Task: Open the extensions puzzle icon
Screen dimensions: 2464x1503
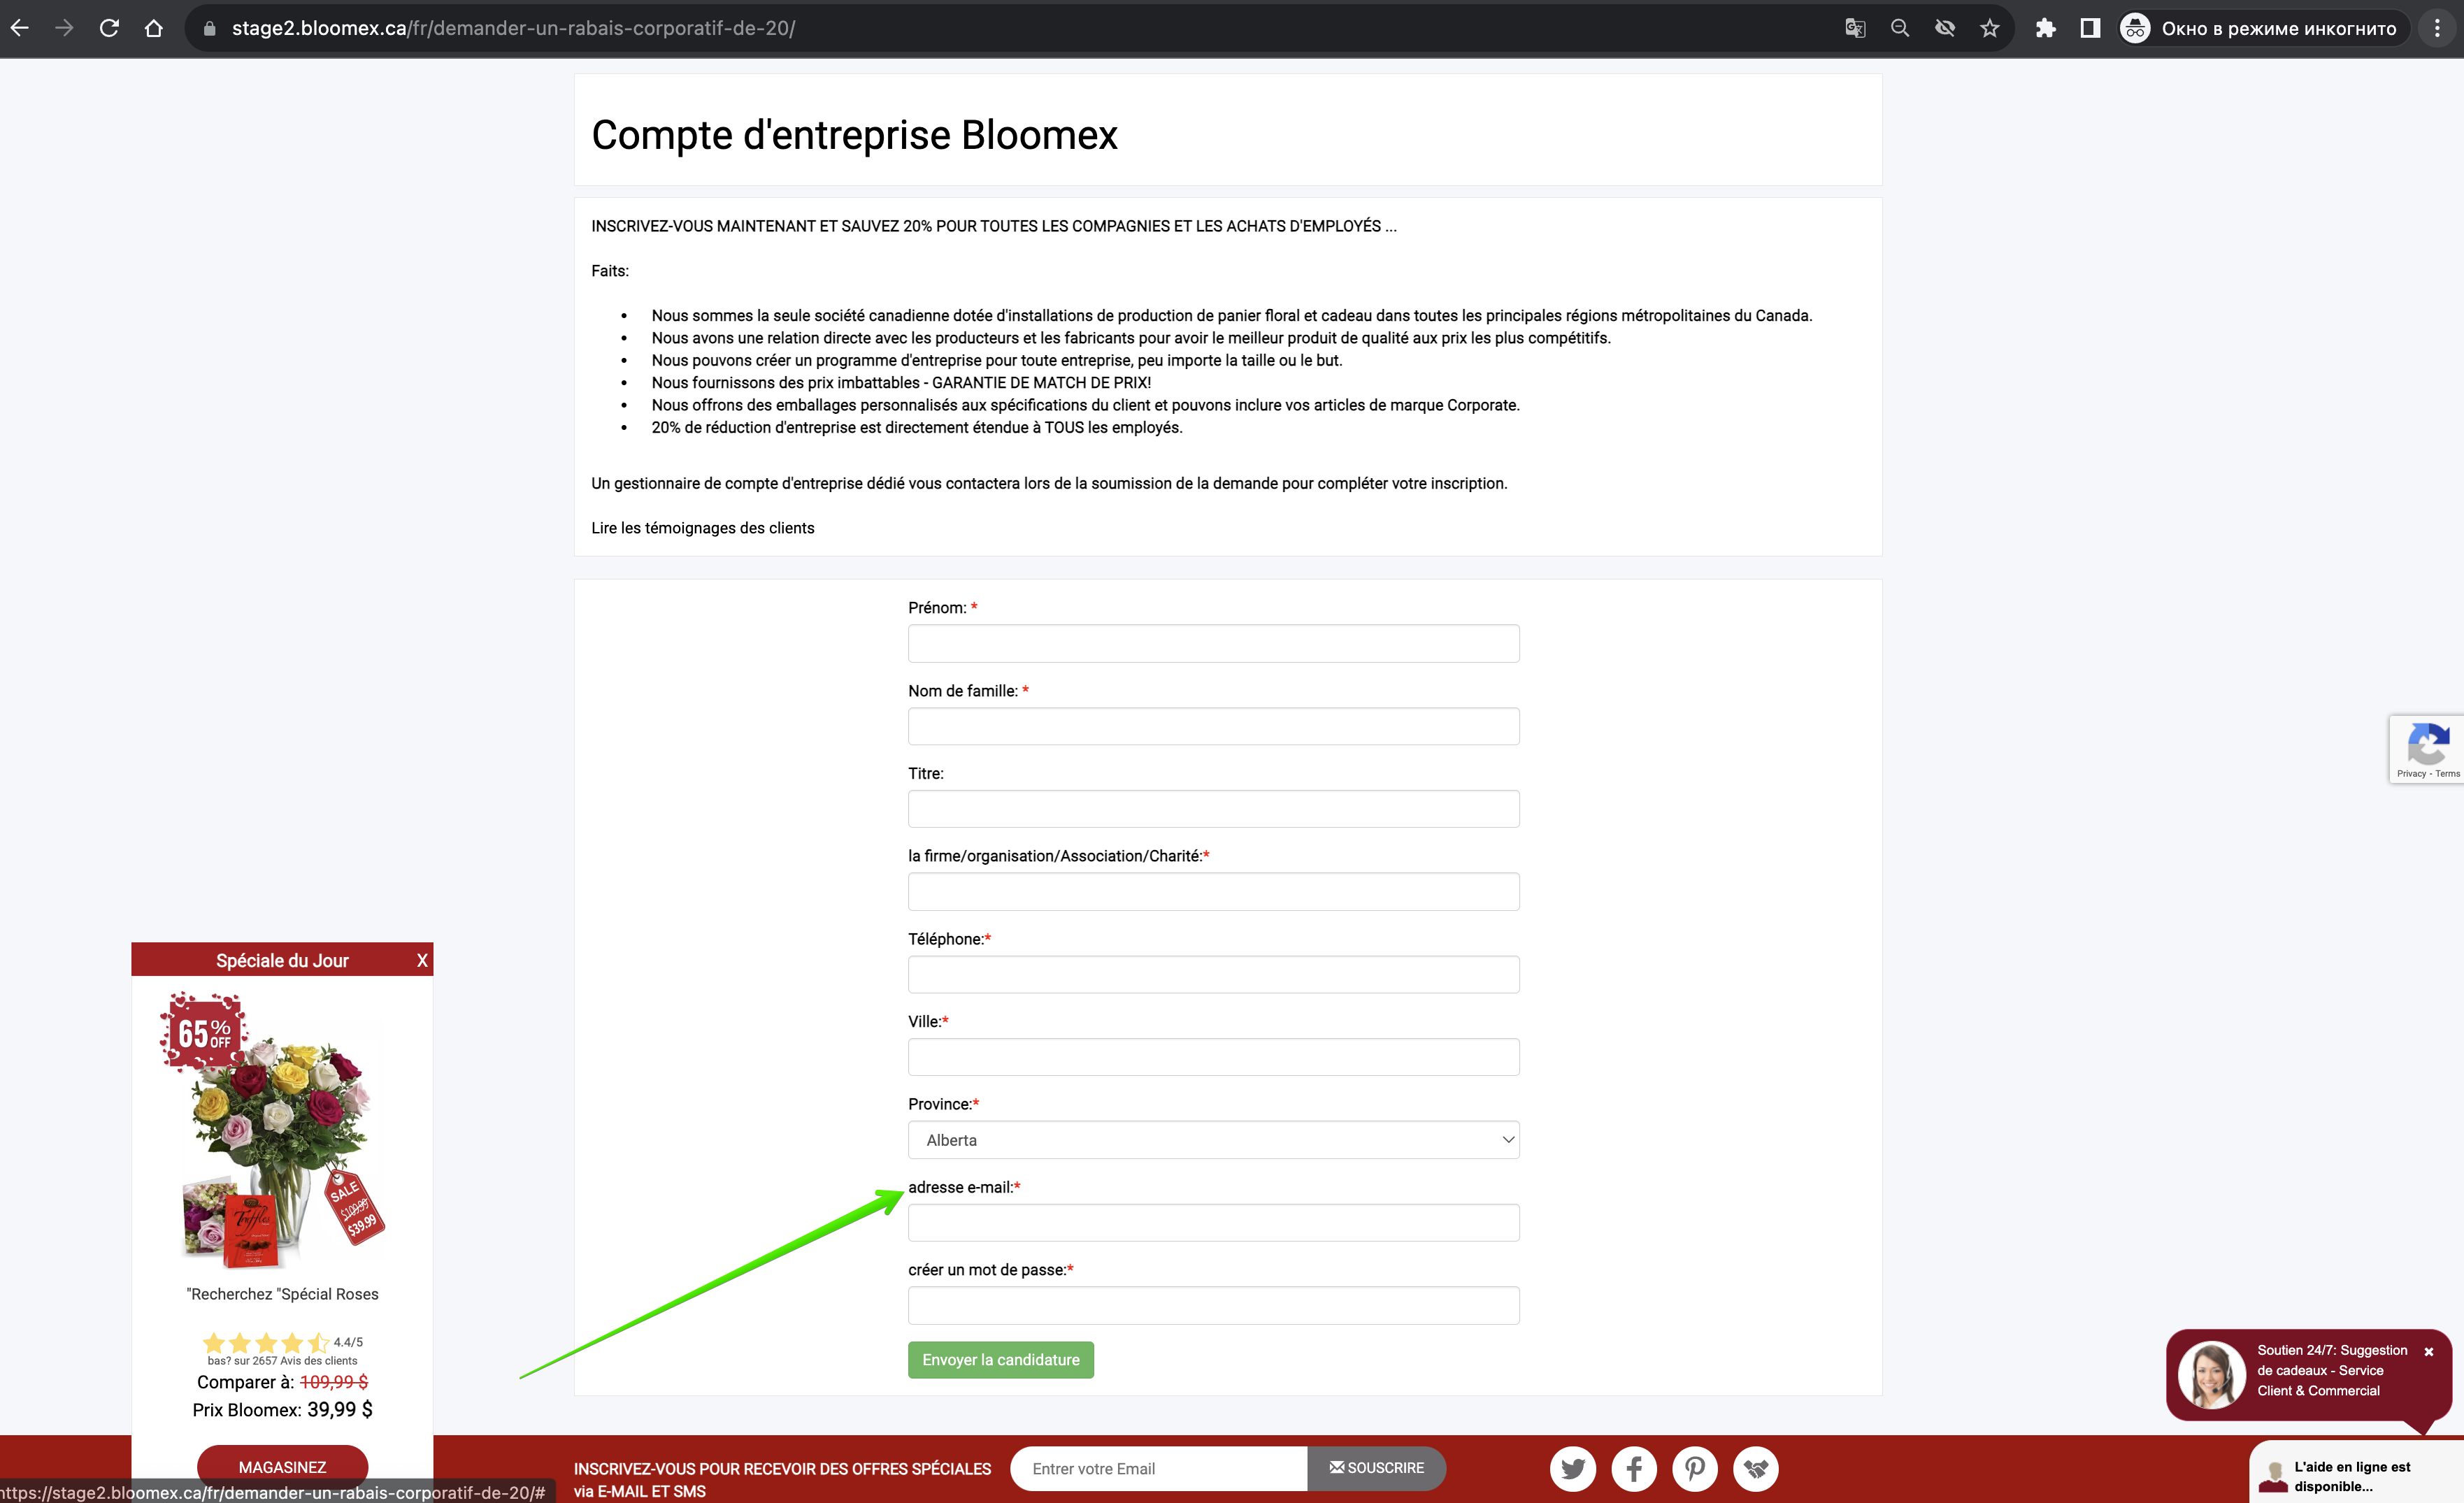Action: [2045, 28]
